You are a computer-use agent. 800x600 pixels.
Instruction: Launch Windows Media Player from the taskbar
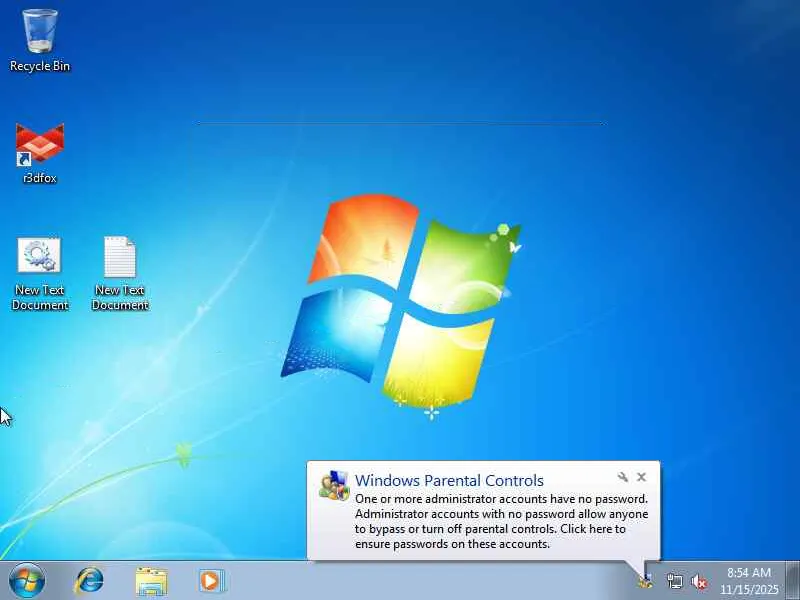point(211,581)
